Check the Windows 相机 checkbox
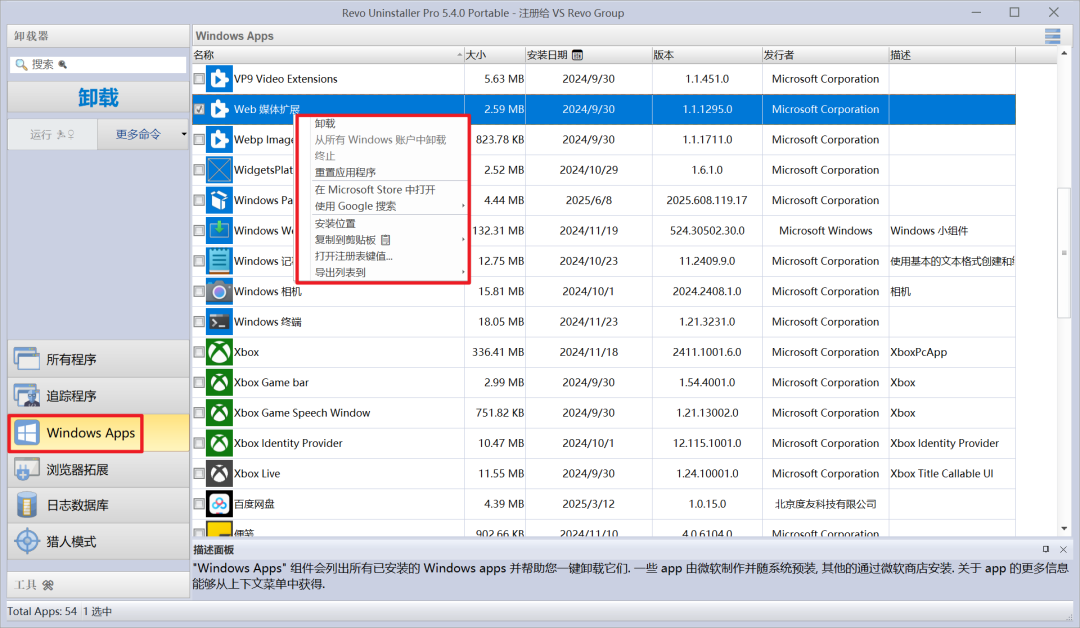Viewport: 1080px width, 628px height. coord(199,291)
